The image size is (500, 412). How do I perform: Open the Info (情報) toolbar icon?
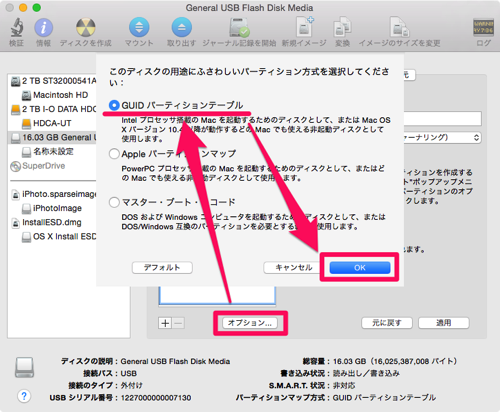(x=43, y=27)
